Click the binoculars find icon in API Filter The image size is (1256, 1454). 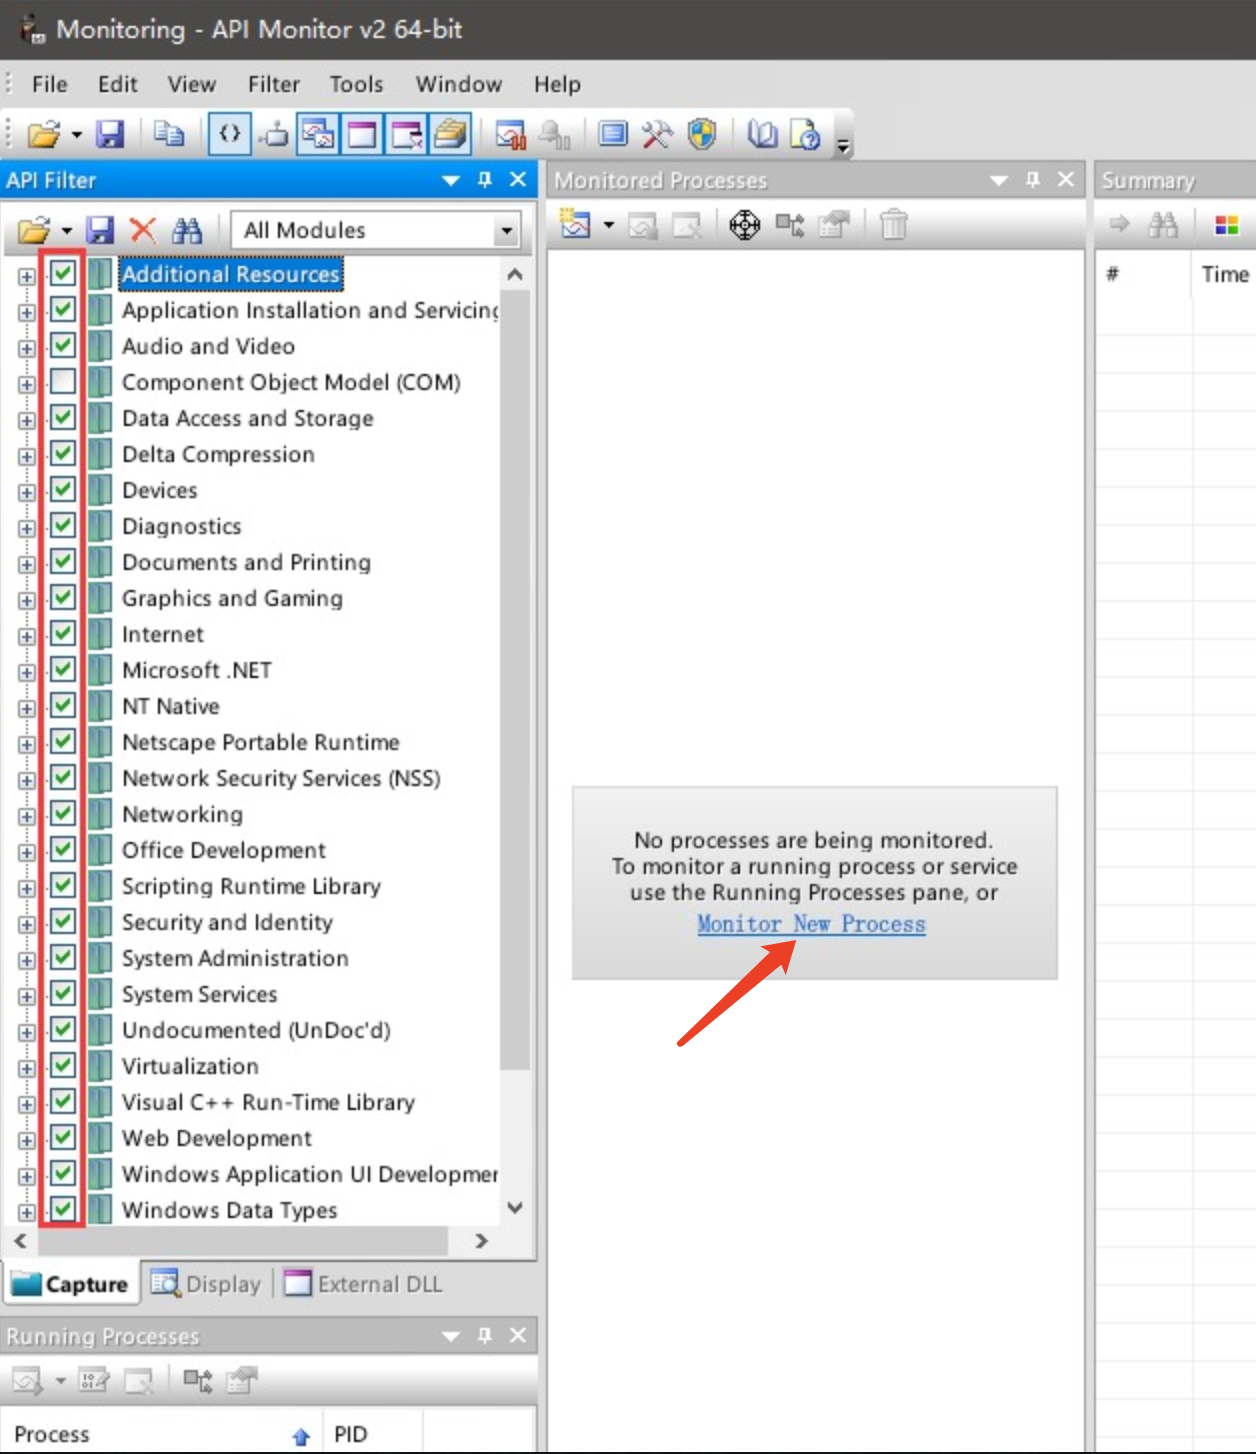[187, 231]
